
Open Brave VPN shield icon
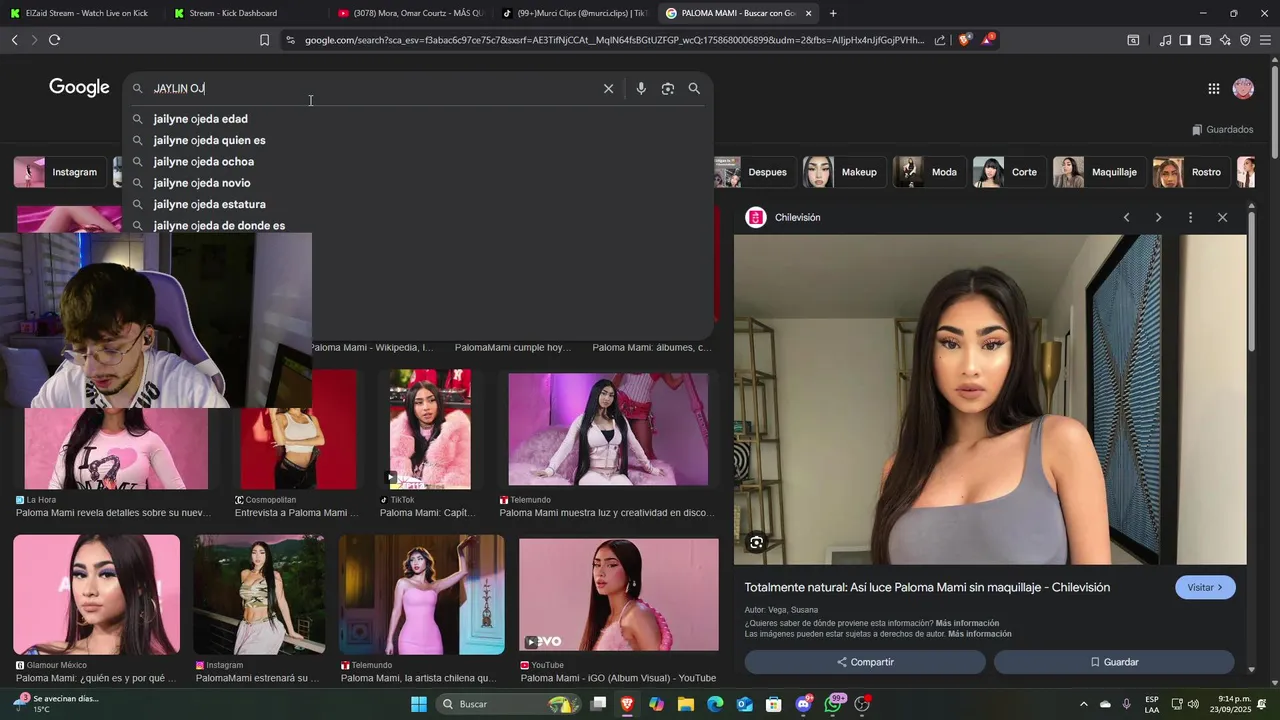click(x=1245, y=40)
